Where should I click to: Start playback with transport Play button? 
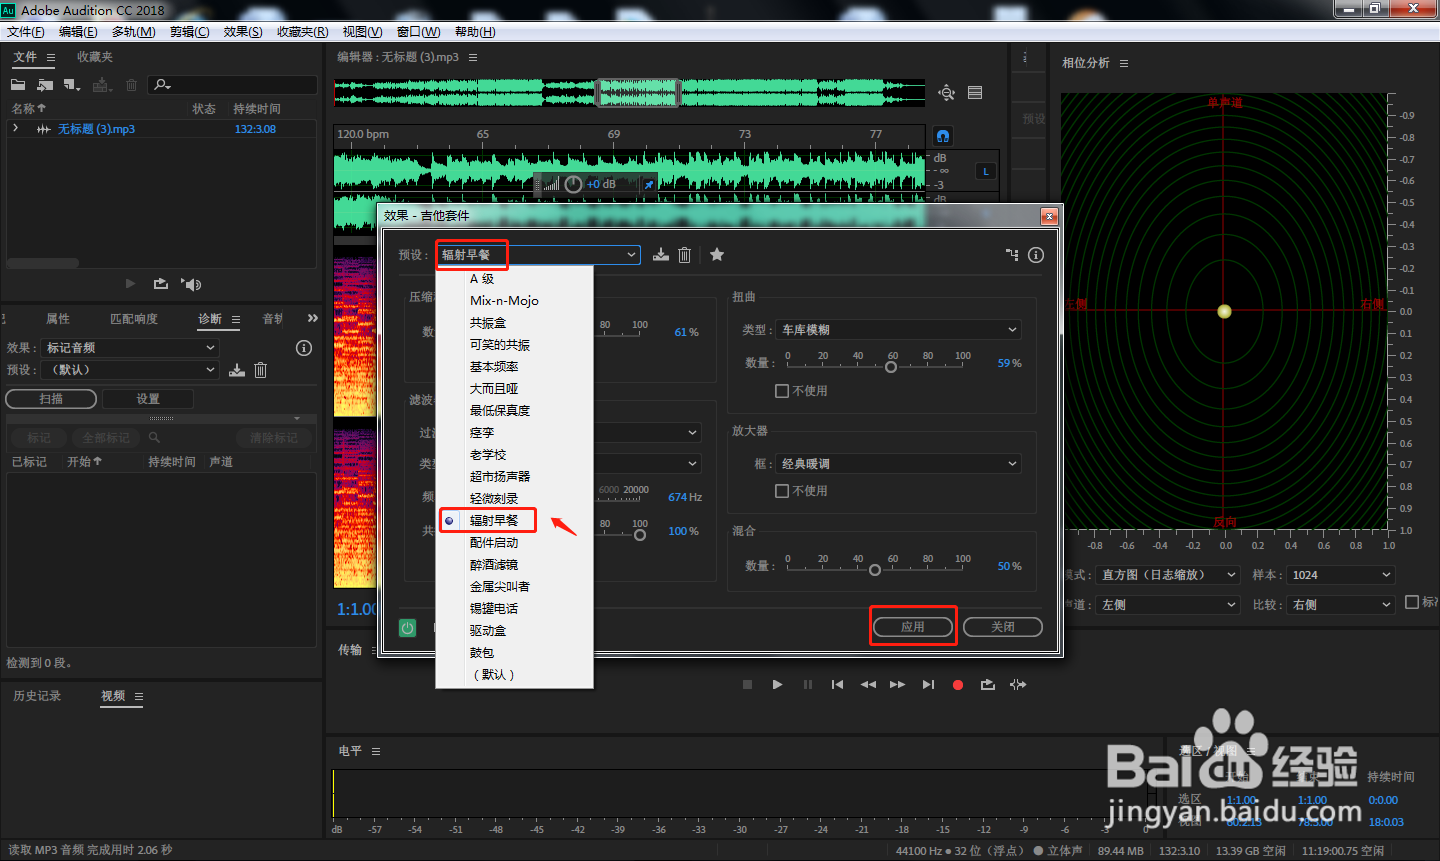777,685
